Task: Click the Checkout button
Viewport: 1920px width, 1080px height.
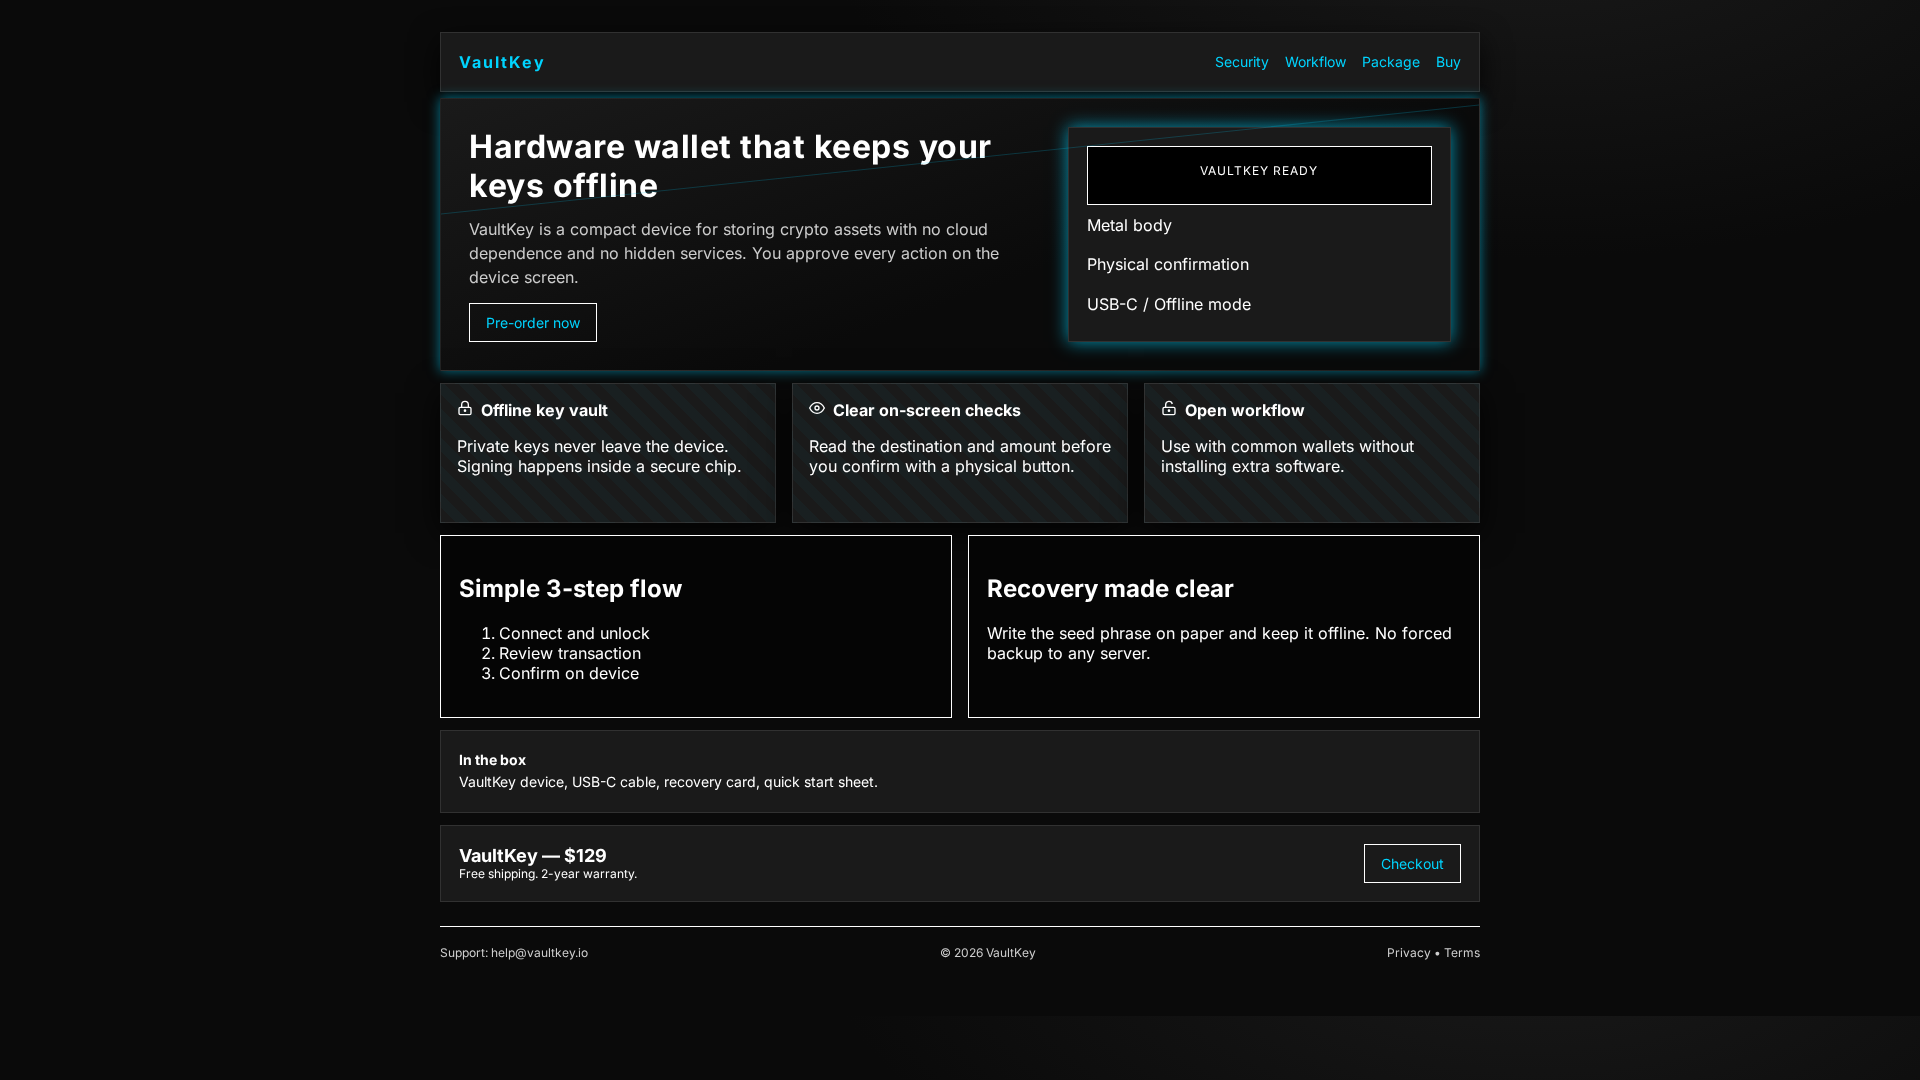Action: pyautogui.click(x=1412, y=864)
